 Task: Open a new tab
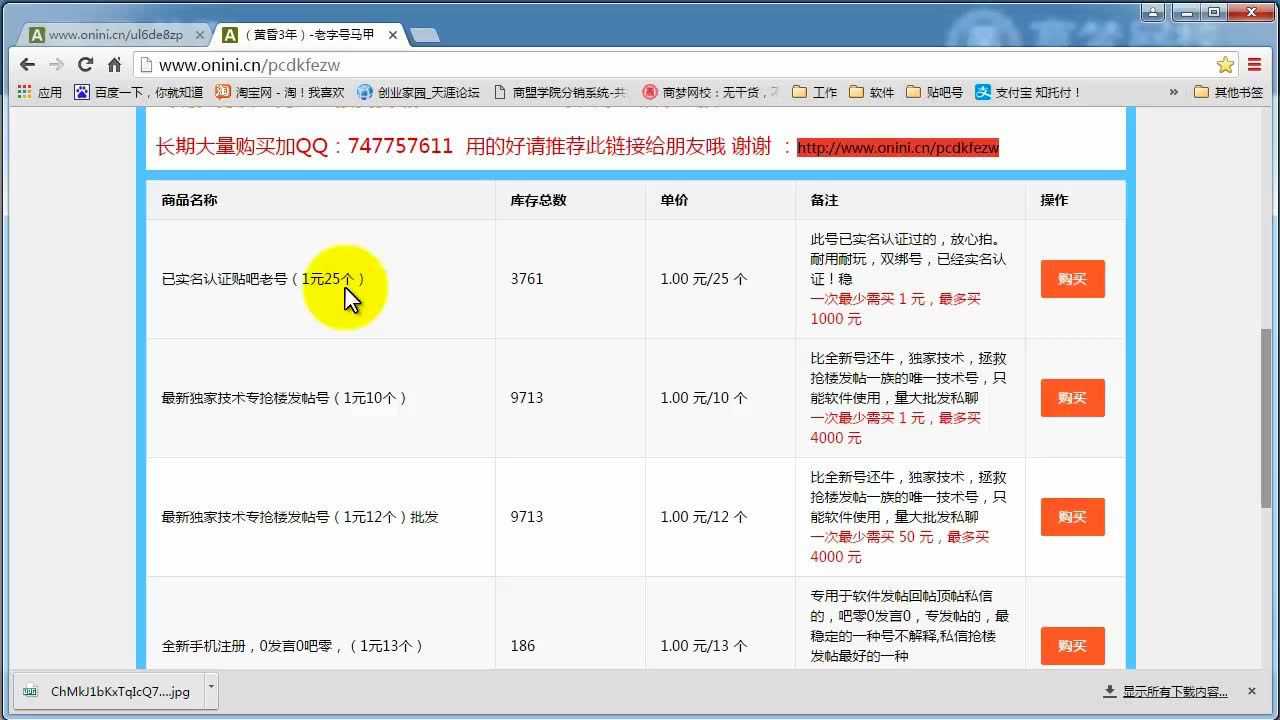tap(424, 35)
